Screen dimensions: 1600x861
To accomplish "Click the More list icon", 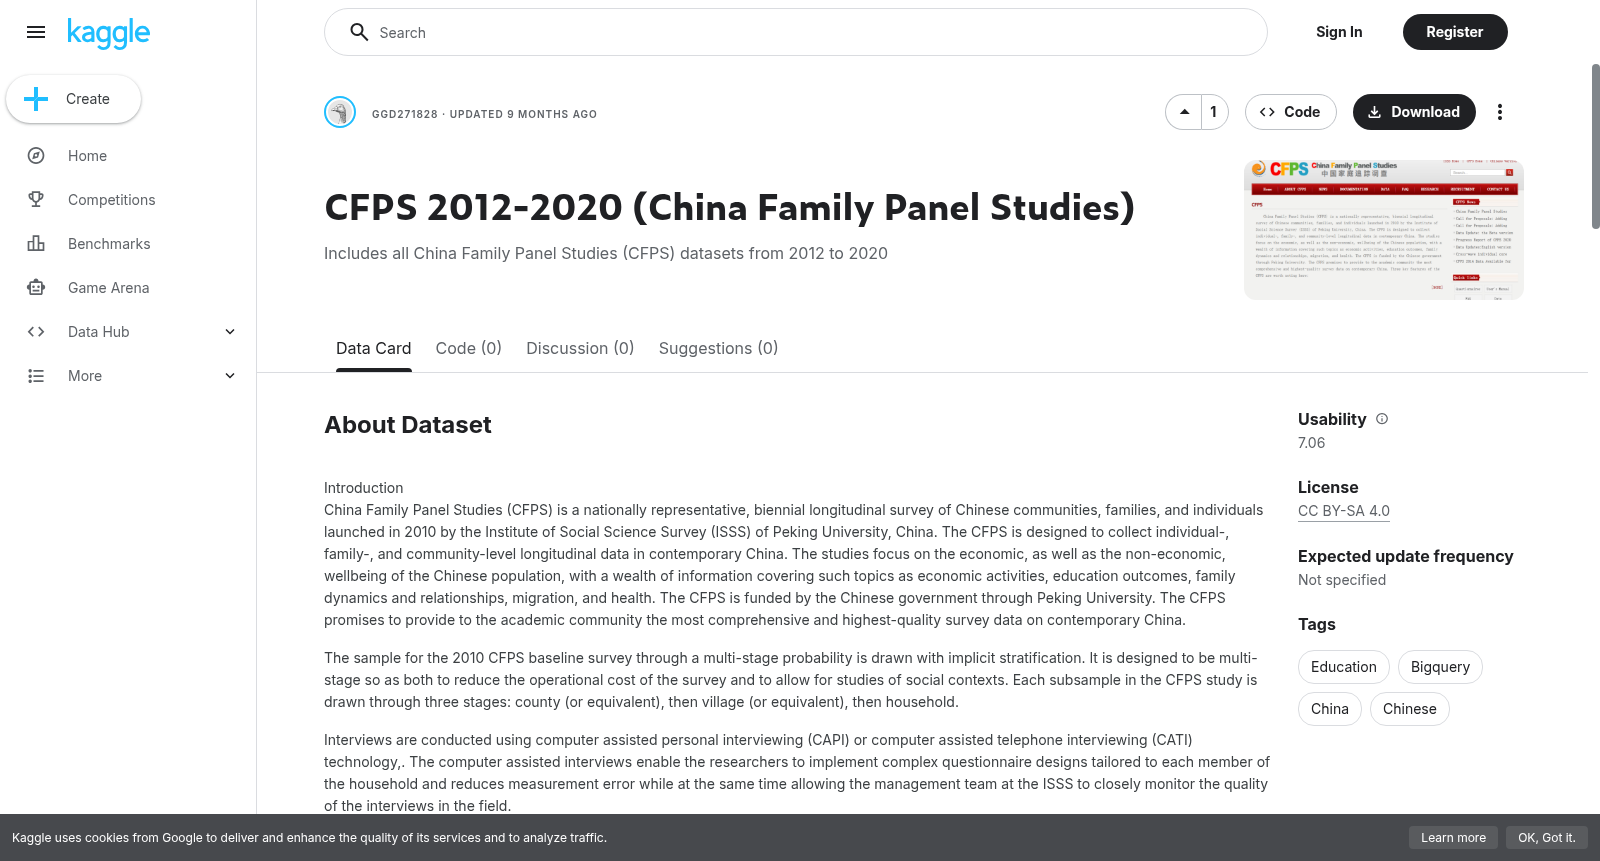I will click(36, 376).
